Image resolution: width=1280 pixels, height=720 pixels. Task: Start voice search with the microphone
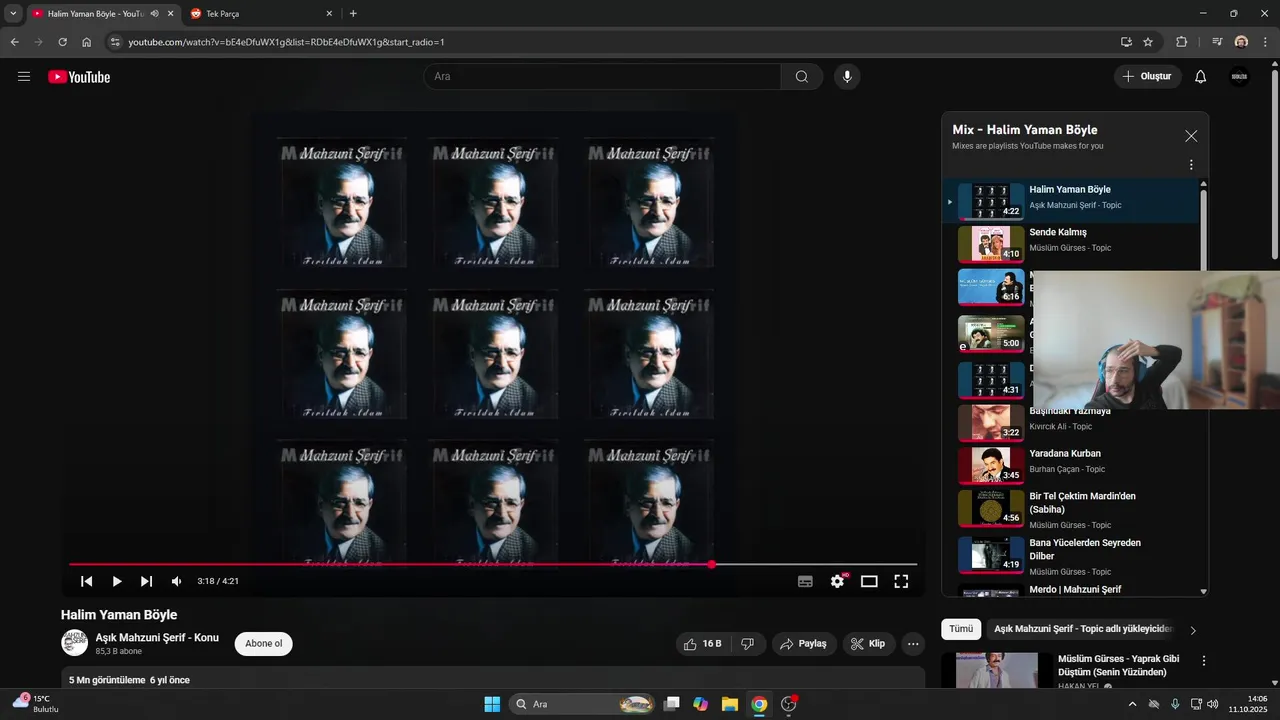point(847,77)
